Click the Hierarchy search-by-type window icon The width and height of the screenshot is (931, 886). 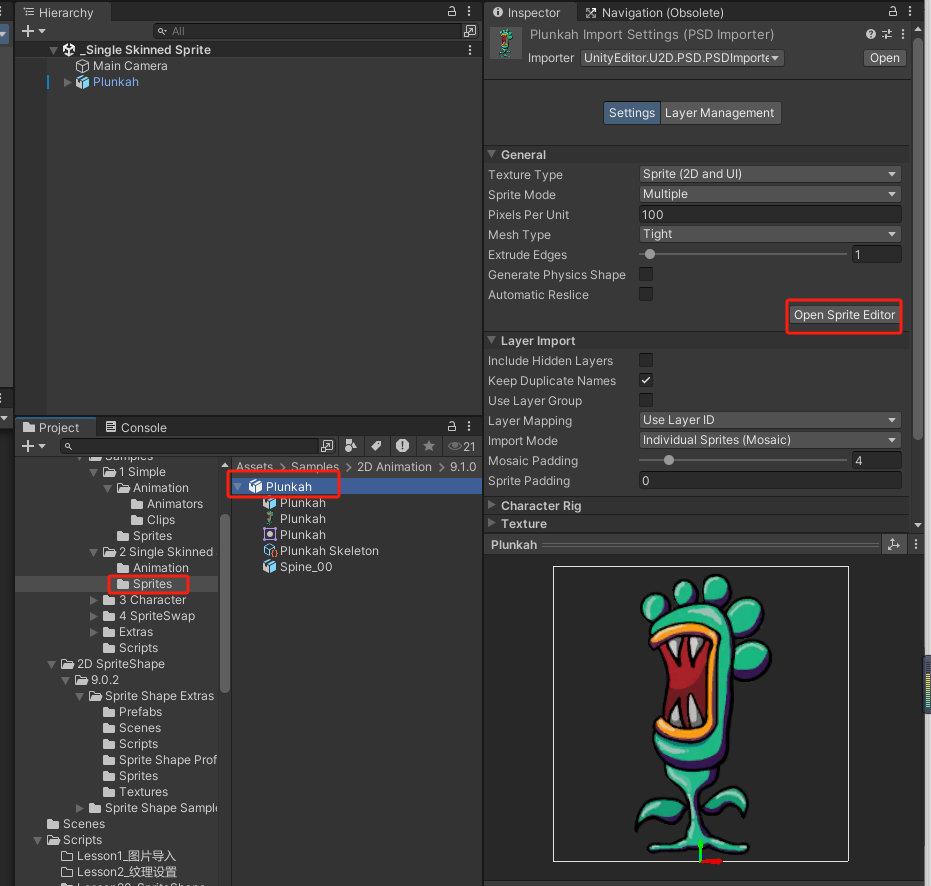[470, 31]
